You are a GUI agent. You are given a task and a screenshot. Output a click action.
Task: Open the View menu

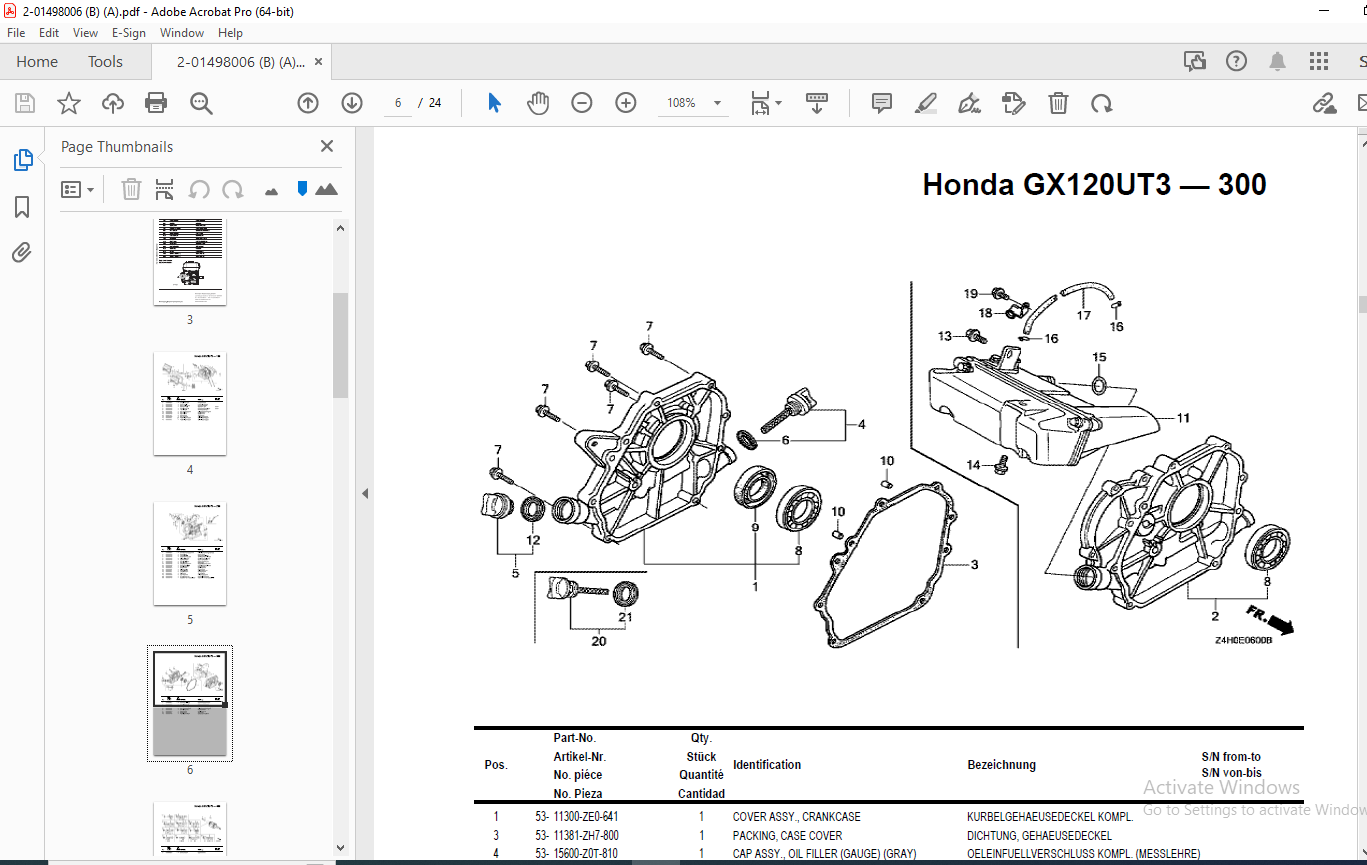point(86,33)
